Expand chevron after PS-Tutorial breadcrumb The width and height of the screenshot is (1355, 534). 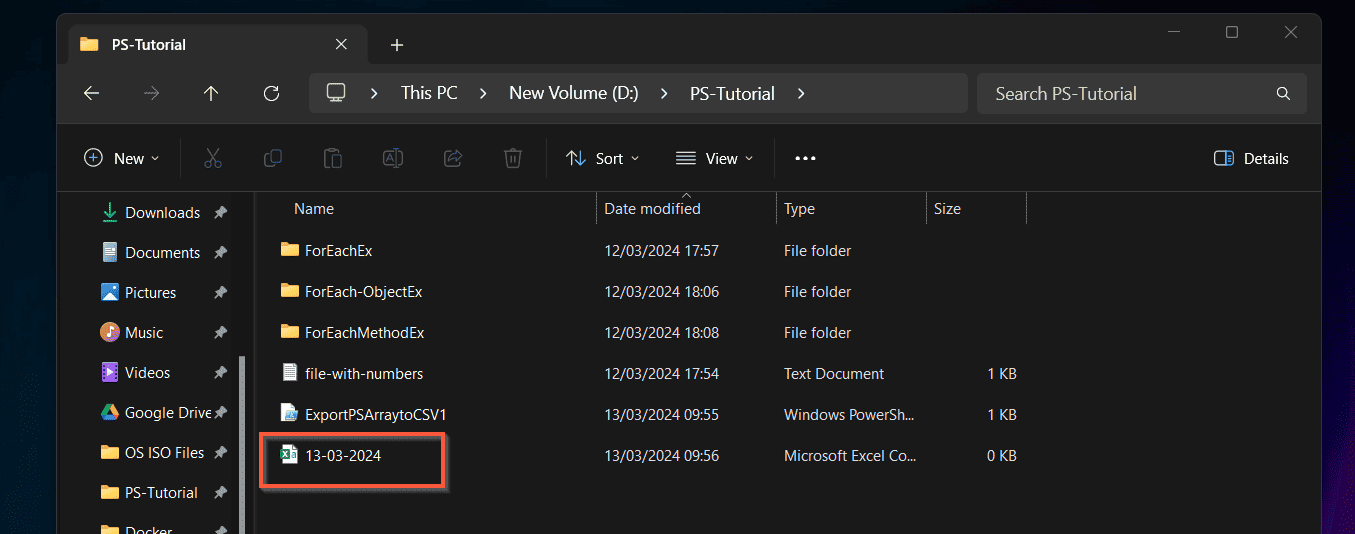point(800,93)
